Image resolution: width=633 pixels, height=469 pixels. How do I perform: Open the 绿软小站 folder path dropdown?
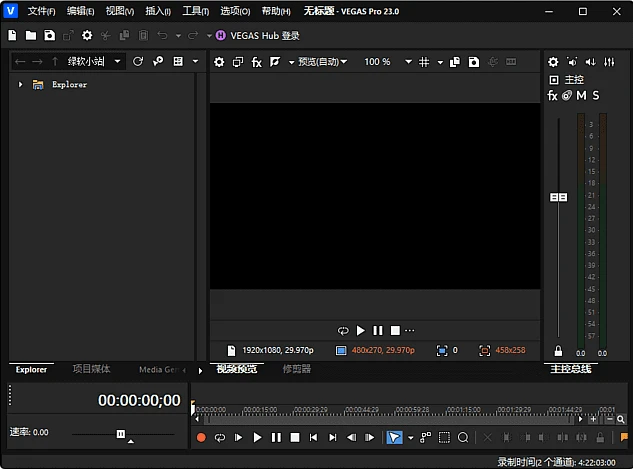point(117,61)
